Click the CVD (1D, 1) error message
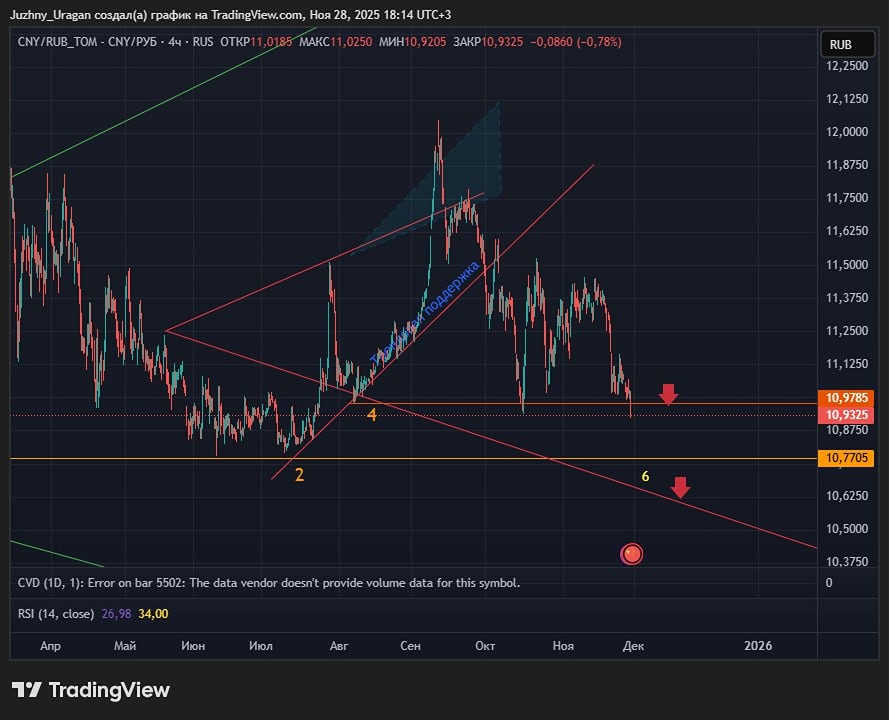889x720 pixels. pyautogui.click(x=269, y=583)
